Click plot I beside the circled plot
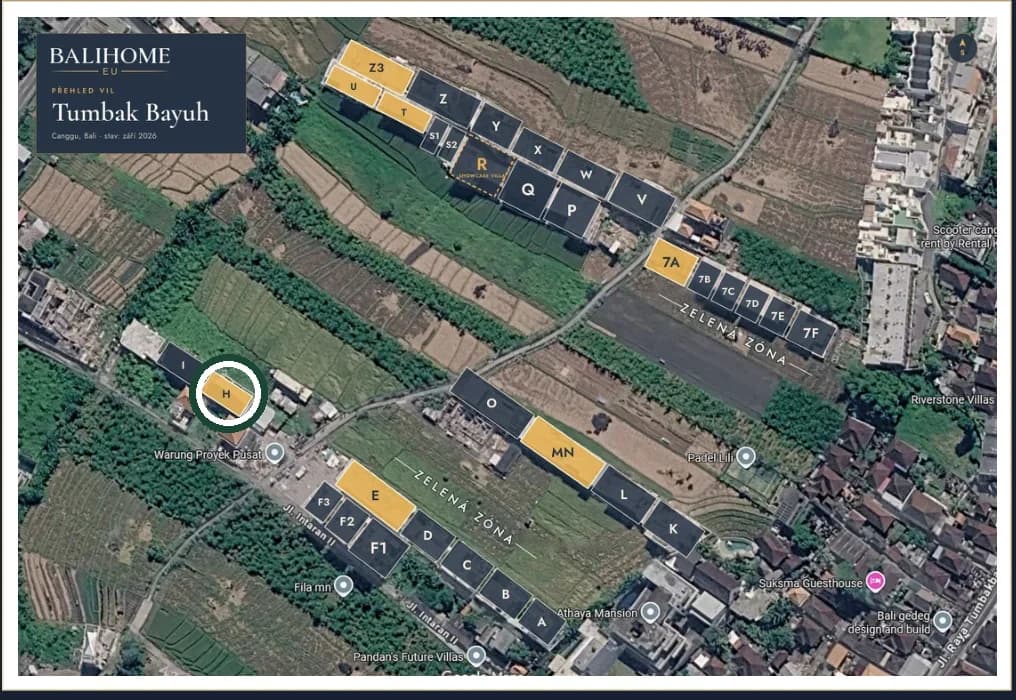This screenshot has width=1016, height=700. click(x=182, y=365)
